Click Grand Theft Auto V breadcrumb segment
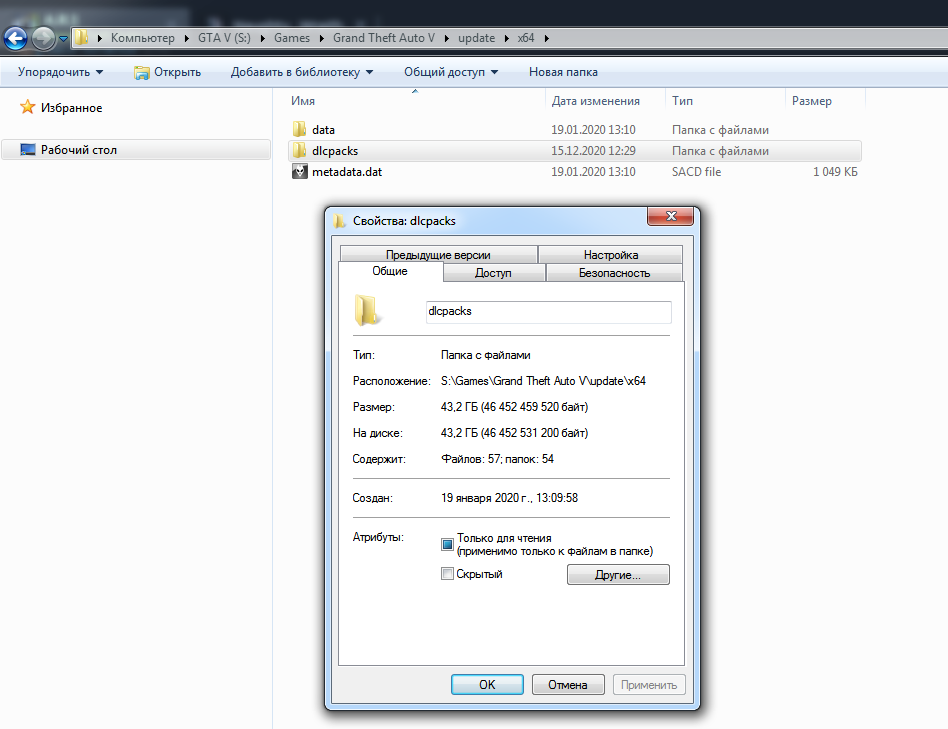The width and height of the screenshot is (948, 729). (383, 38)
